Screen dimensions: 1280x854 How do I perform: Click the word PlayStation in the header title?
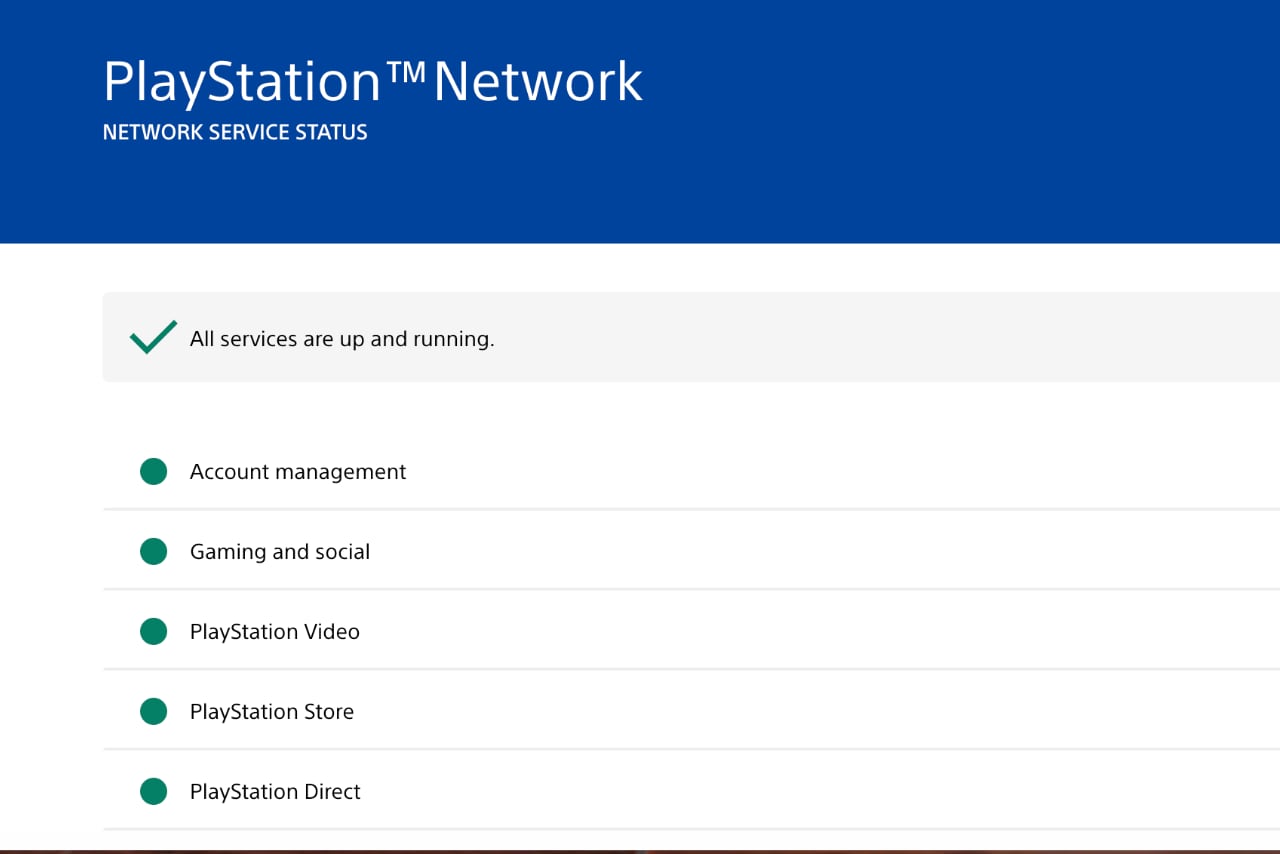tap(243, 84)
